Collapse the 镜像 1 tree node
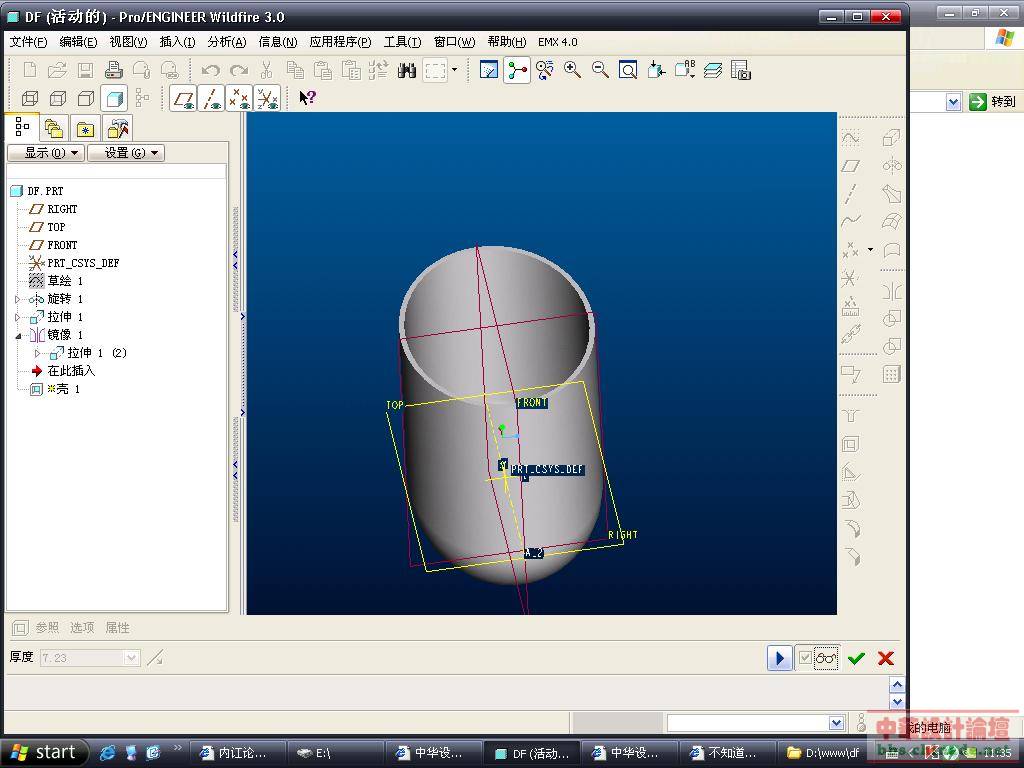The width and height of the screenshot is (1024, 768). [x=18, y=335]
